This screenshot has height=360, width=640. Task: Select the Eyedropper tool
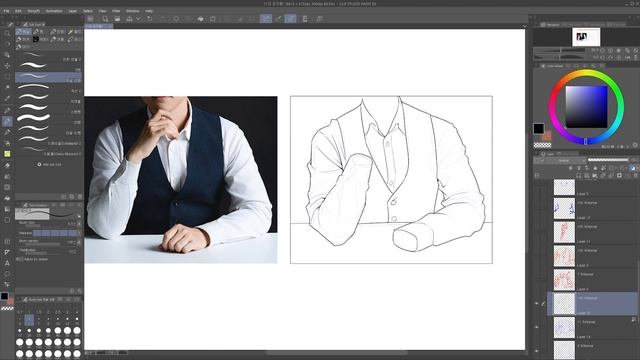(x=7, y=98)
